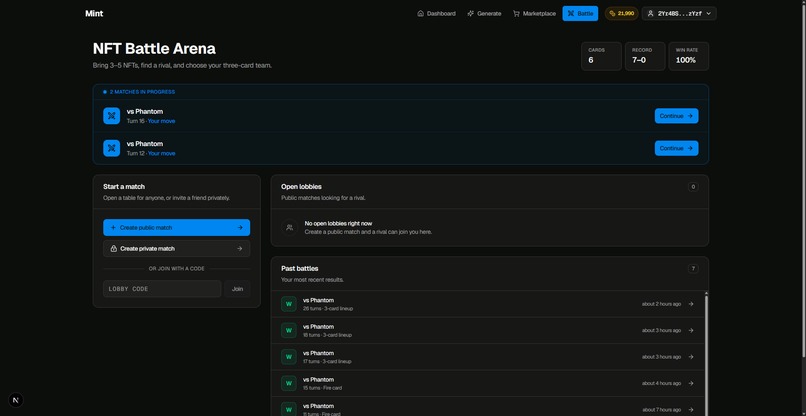Click the plus icon on public match

click(x=114, y=227)
